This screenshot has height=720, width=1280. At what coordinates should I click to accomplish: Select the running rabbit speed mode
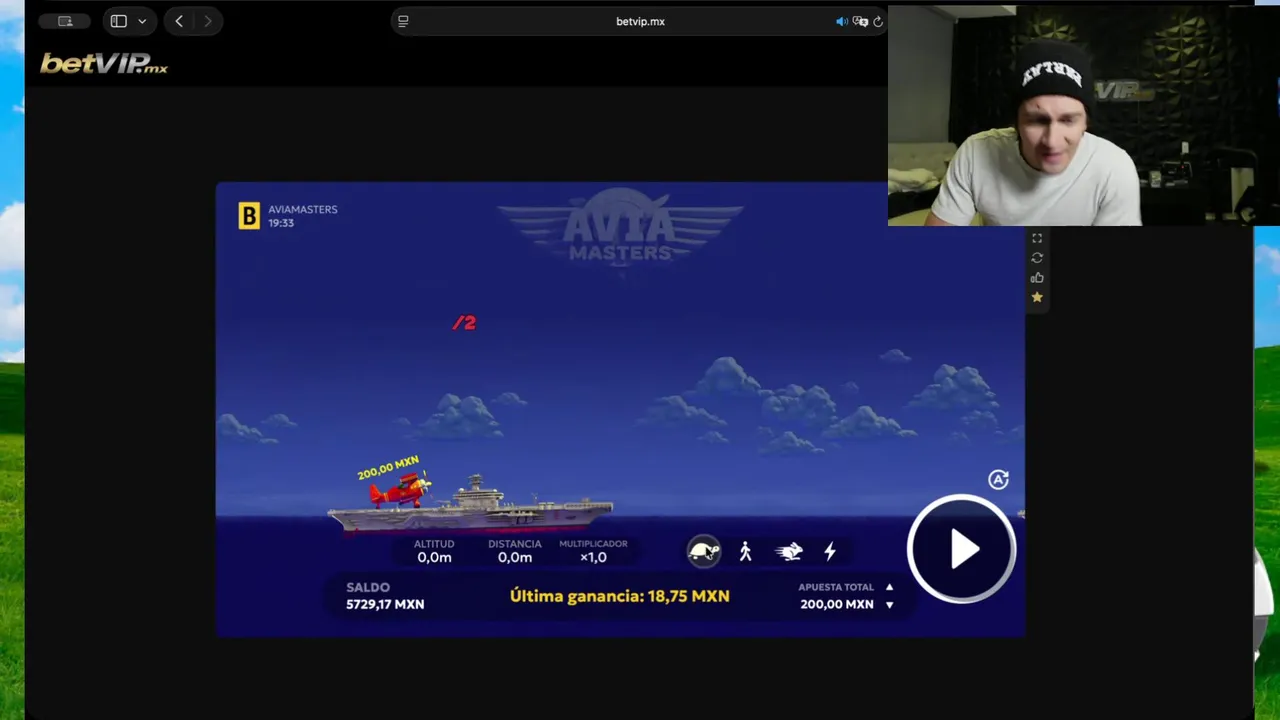789,551
